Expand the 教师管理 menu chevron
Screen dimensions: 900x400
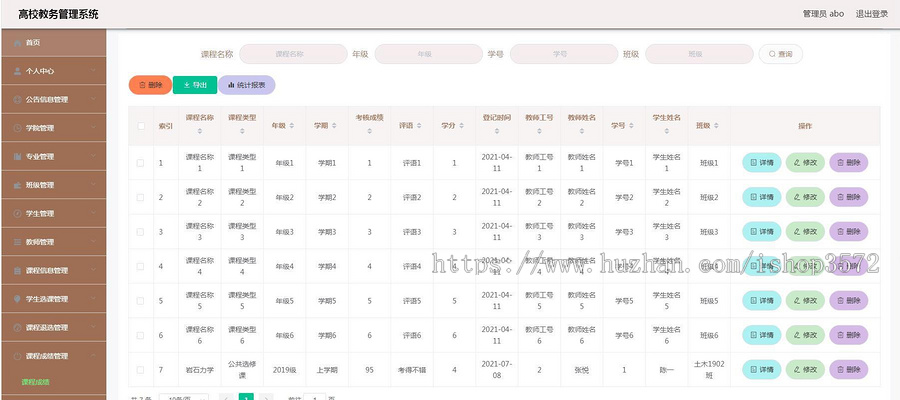point(94,242)
